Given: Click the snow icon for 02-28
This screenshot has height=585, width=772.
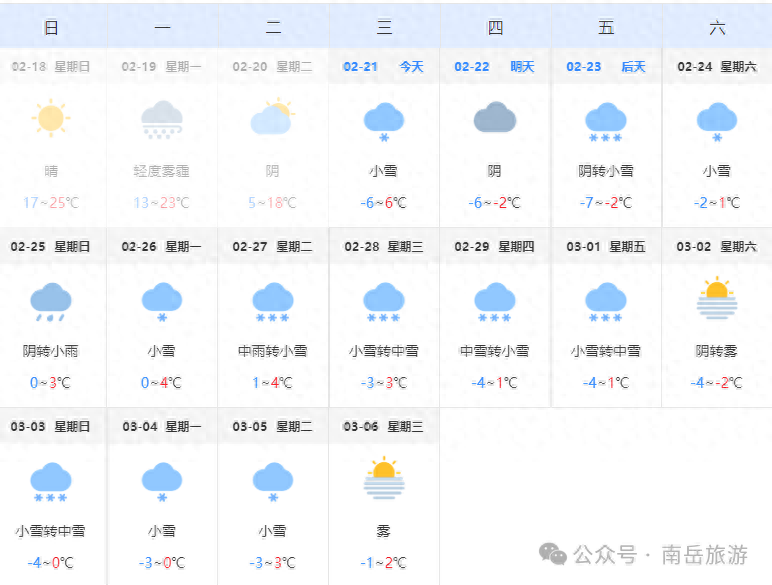Looking at the screenshot, I should click(384, 302).
